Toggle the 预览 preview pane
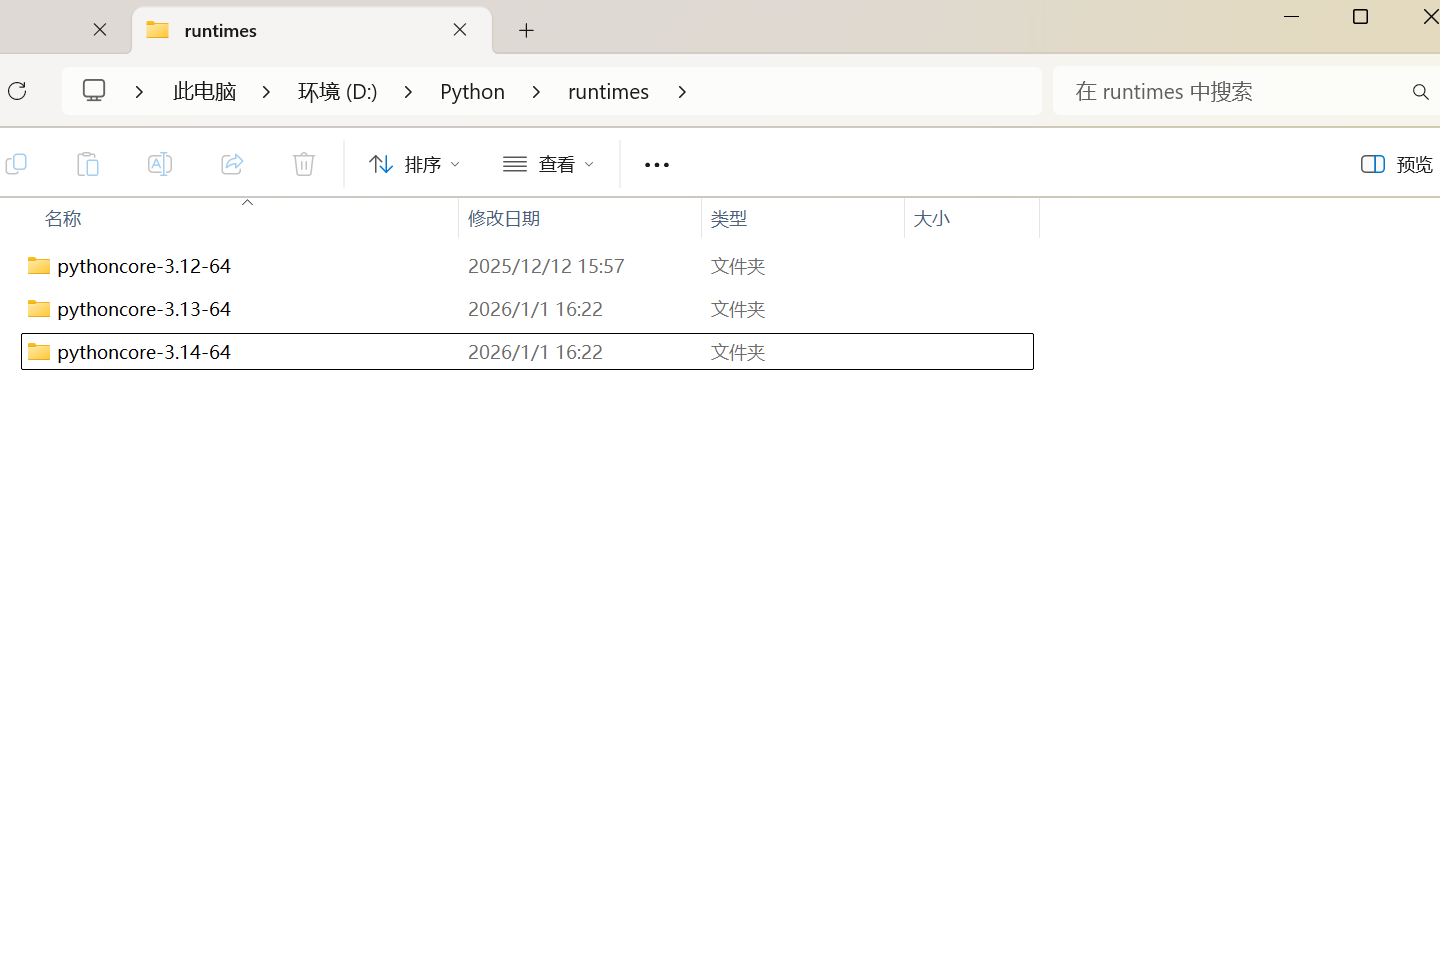Viewport: 1440px width, 960px height. [x=1395, y=164]
